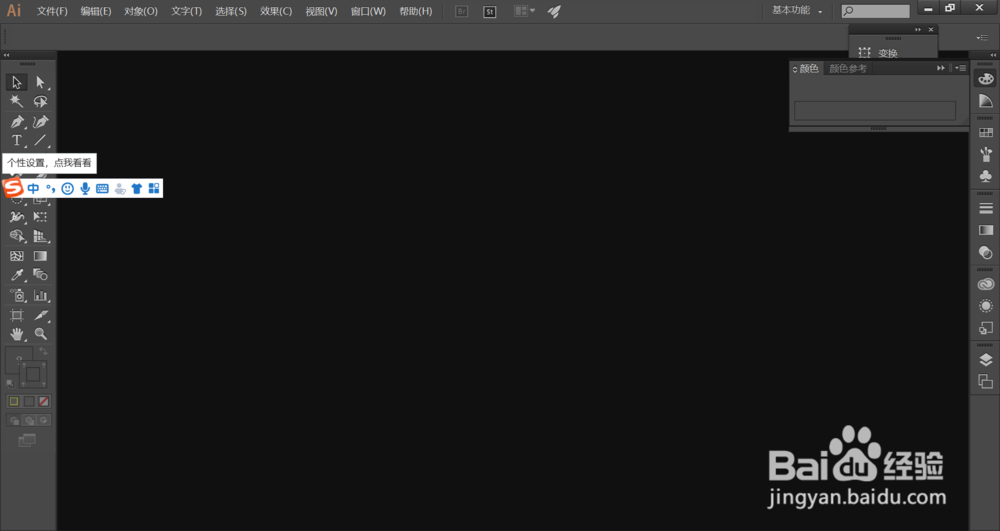Select the Selection tool (black arrow)
Viewport: 1000px width, 531px height.
tap(17, 82)
